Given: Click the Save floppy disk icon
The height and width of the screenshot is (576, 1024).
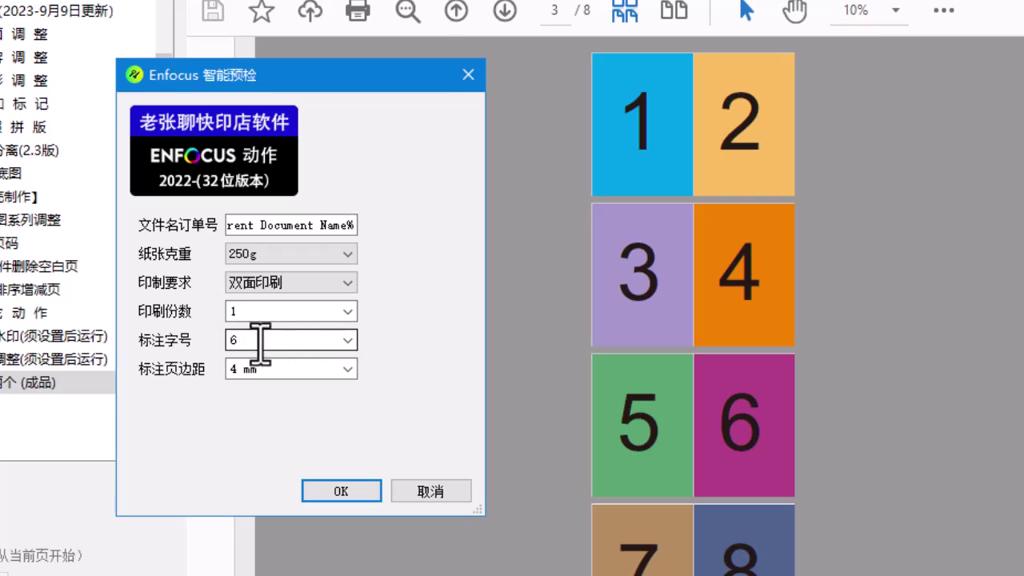Looking at the screenshot, I should click(x=212, y=11).
